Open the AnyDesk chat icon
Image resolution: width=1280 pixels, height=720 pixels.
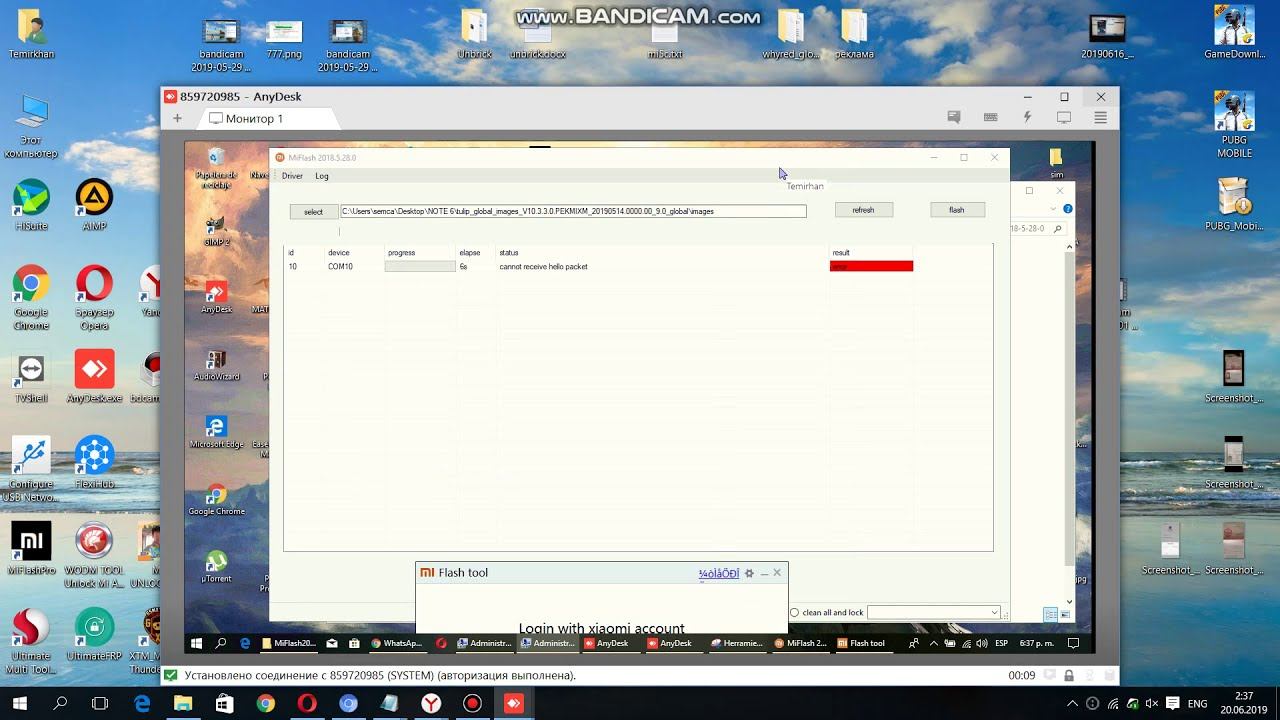pyautogui.click(x=954, y=117)
